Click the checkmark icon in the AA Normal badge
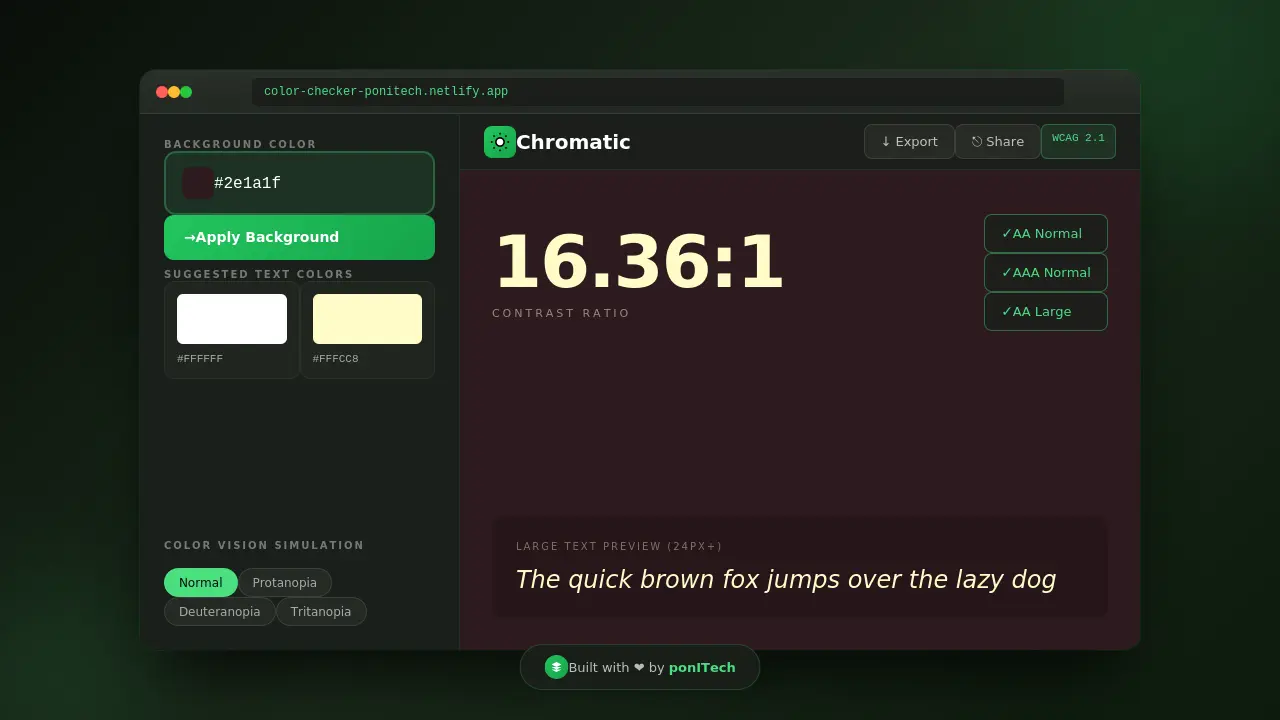Image resolution: width=1280 pixels, height=720 pixels. 1007,233
